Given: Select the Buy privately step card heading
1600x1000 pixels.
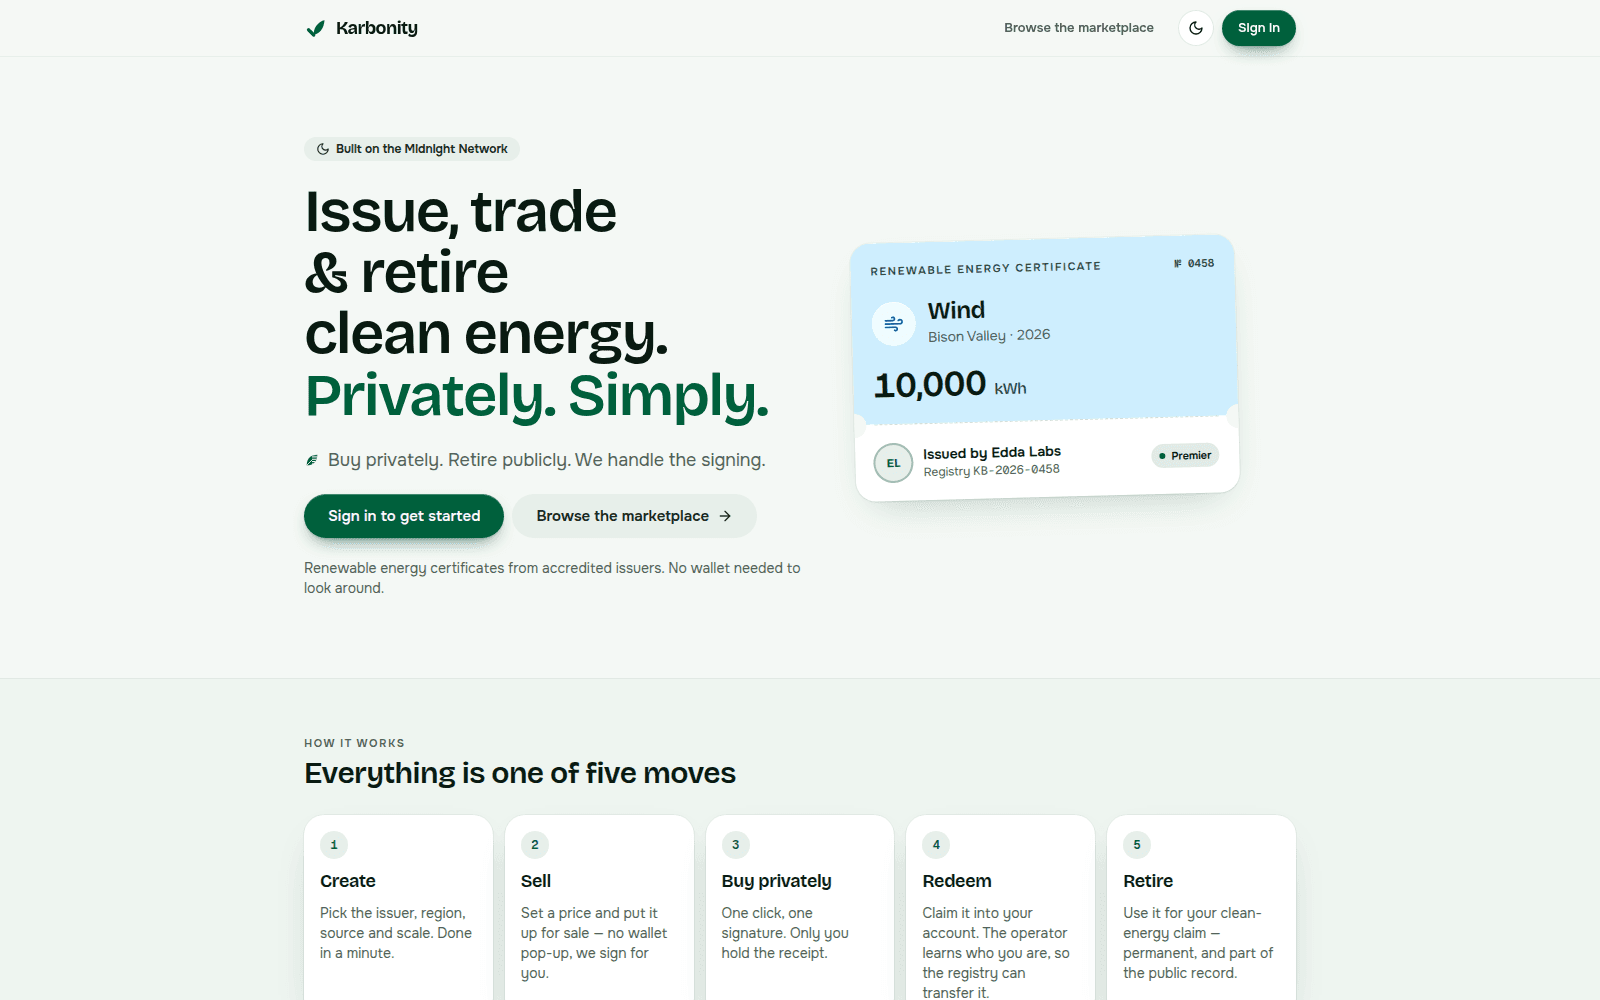Looking at the screenshot, I should click(x=777, y=881).
